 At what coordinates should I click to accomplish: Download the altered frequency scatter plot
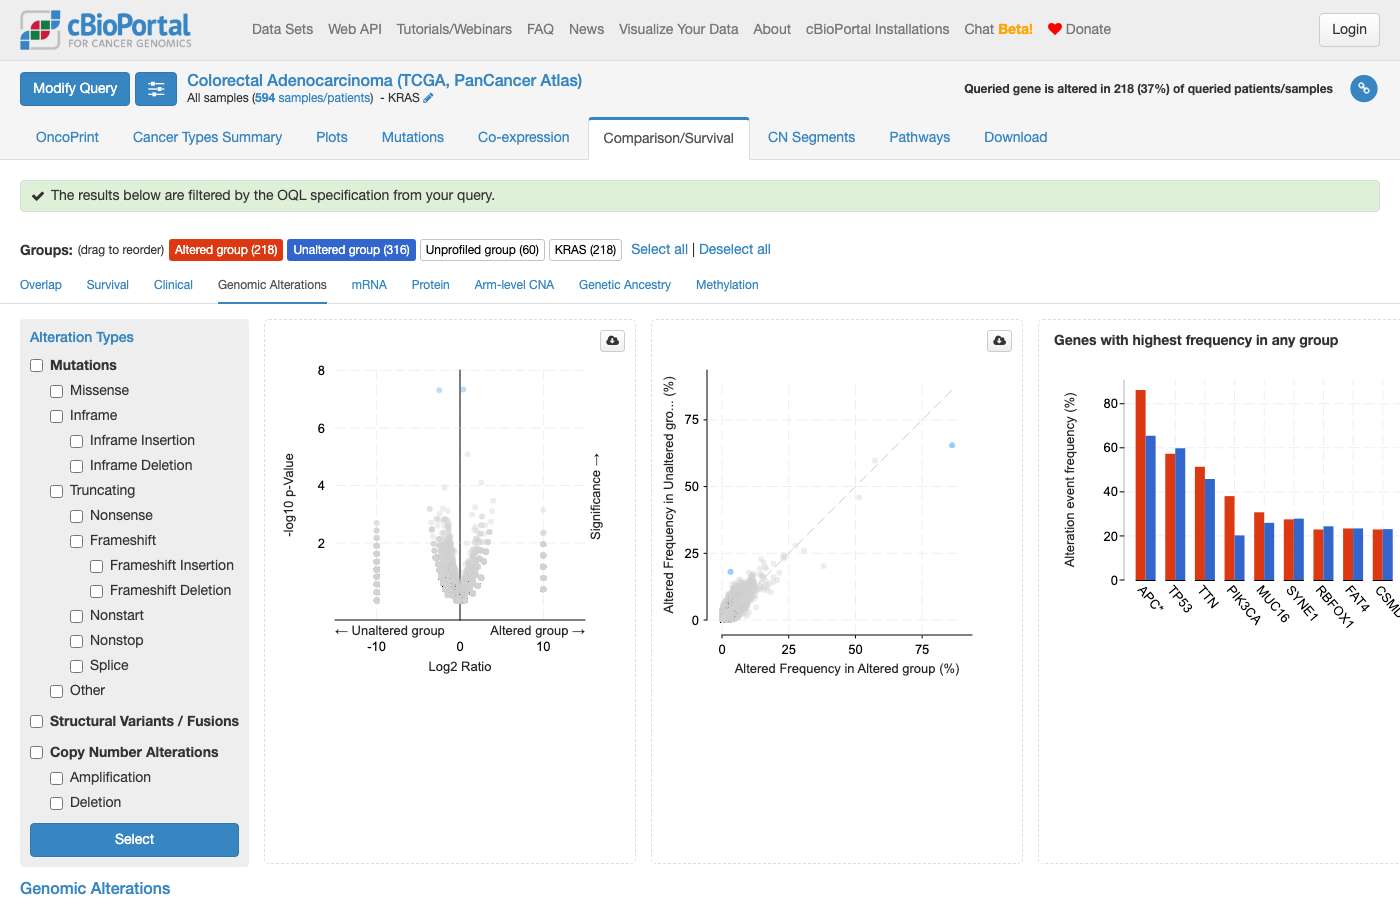pos(999,341)
